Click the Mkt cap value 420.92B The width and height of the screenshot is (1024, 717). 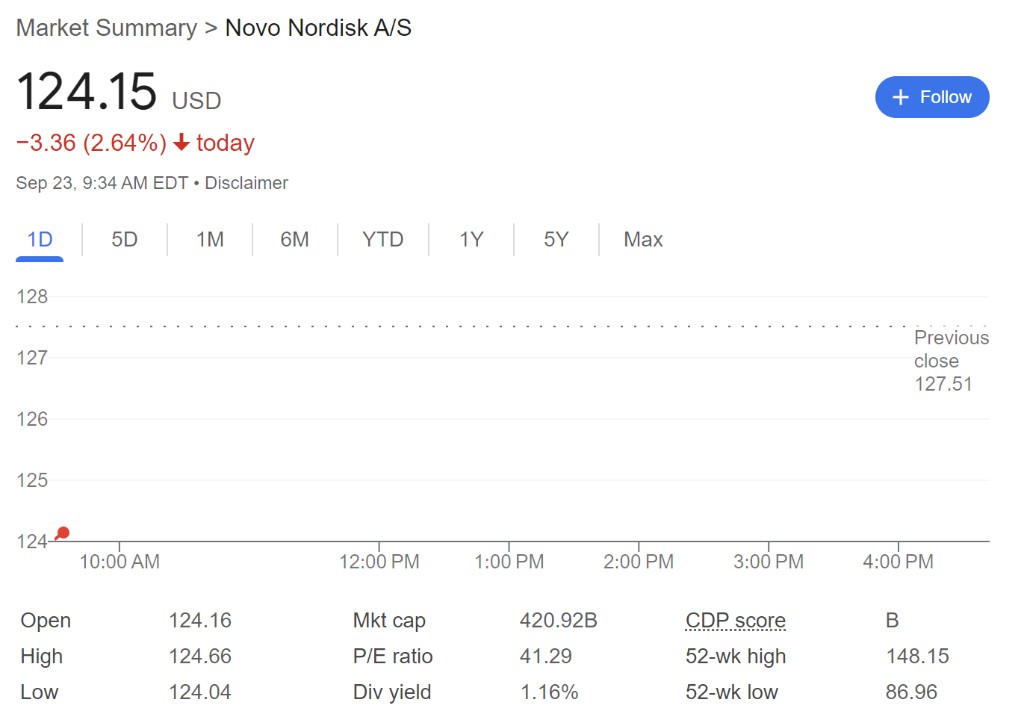click(558, 621)
